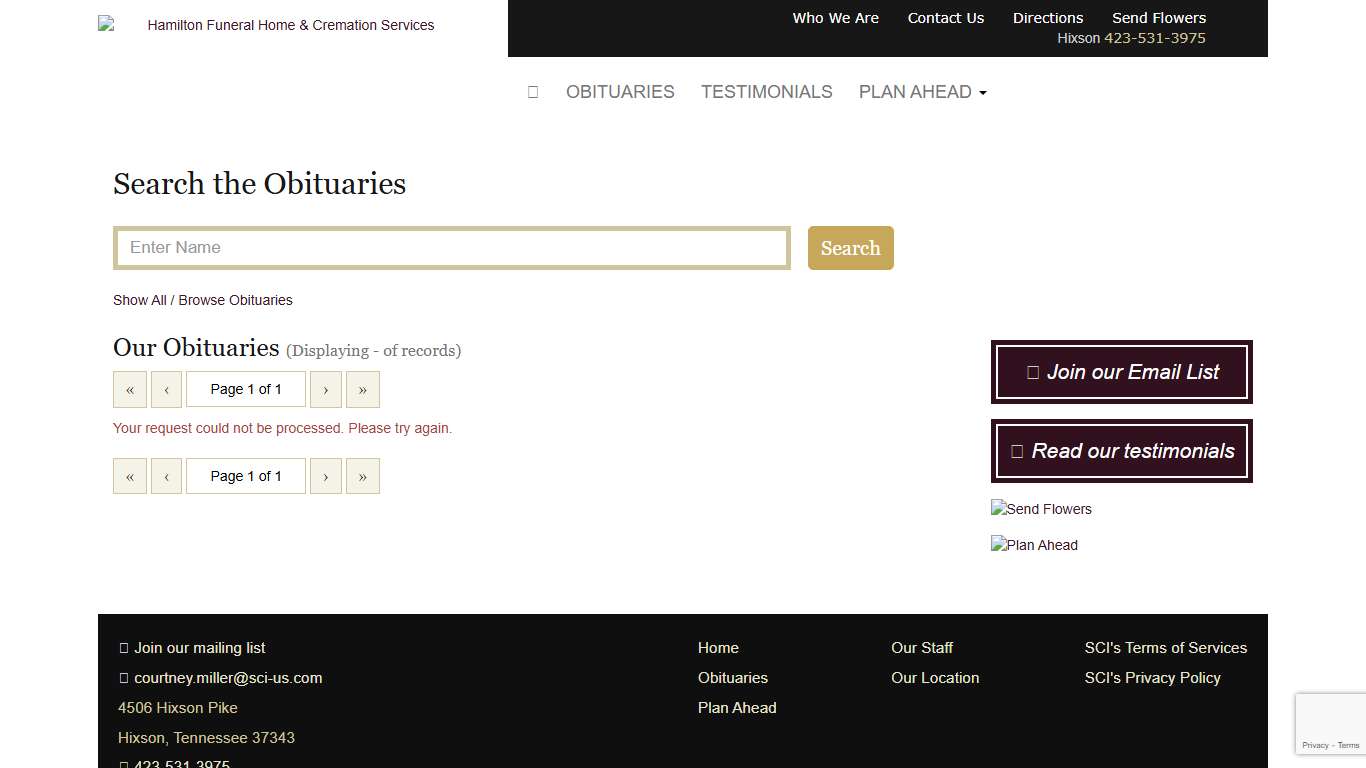Go to first page in top pagination
1366x768 pixels.
pos(130,390)
